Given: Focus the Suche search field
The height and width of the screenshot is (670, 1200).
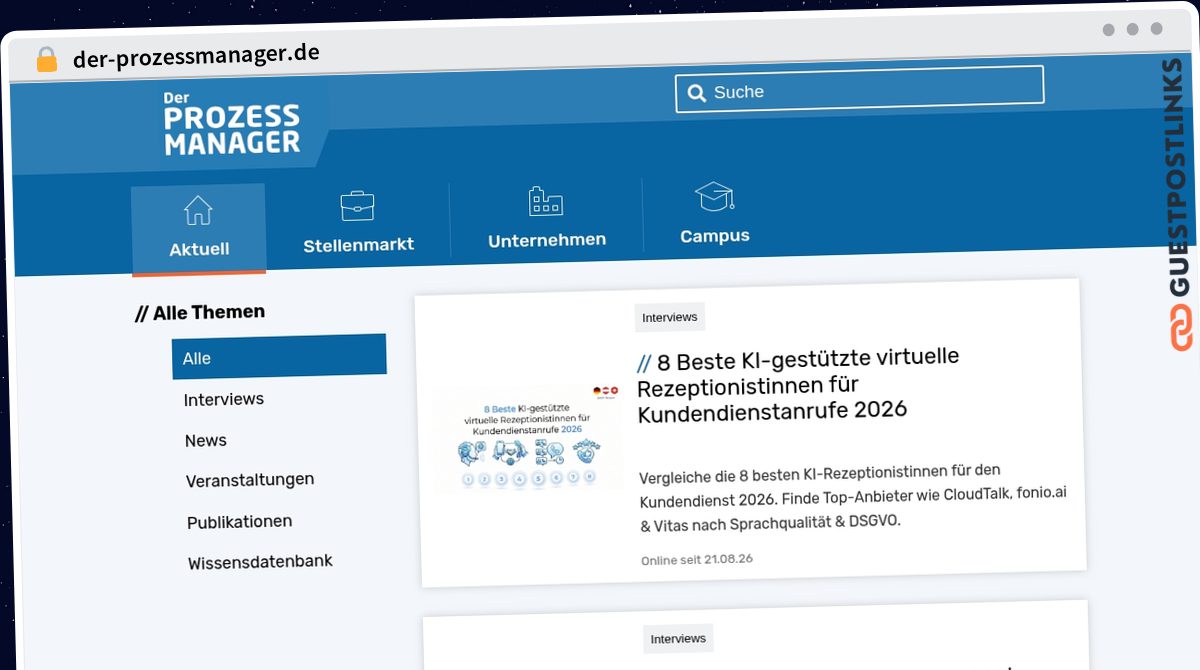Looking at the screenshot, I should tap(860, 88).
